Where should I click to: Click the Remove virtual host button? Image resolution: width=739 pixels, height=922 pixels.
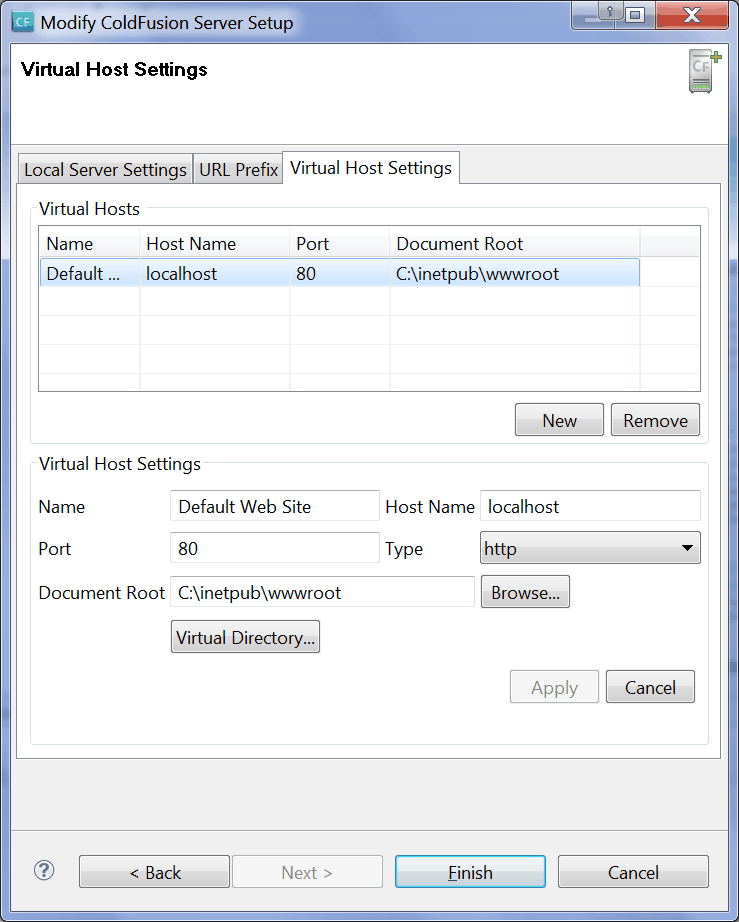[656, 420]
